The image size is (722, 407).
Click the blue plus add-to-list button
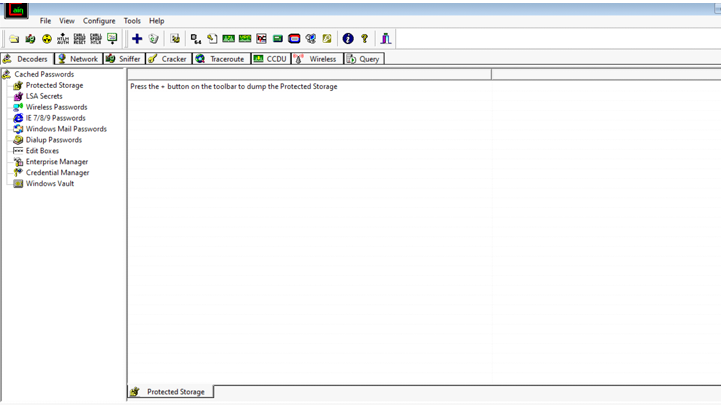[x=137, y=39]
